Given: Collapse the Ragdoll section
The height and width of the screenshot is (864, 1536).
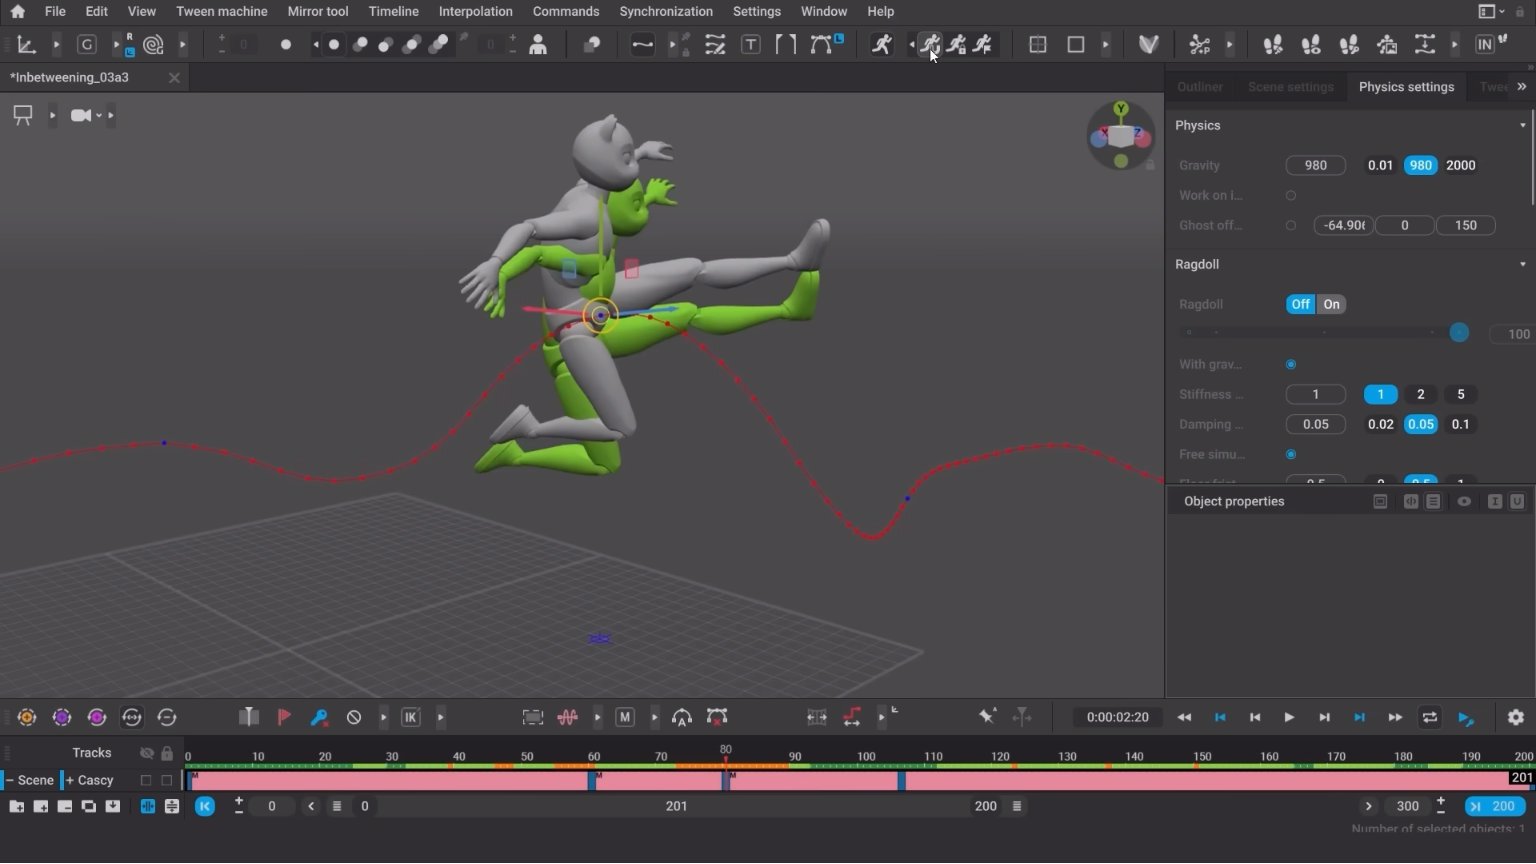Looking at the screenshot, I should click(1523, 265).
